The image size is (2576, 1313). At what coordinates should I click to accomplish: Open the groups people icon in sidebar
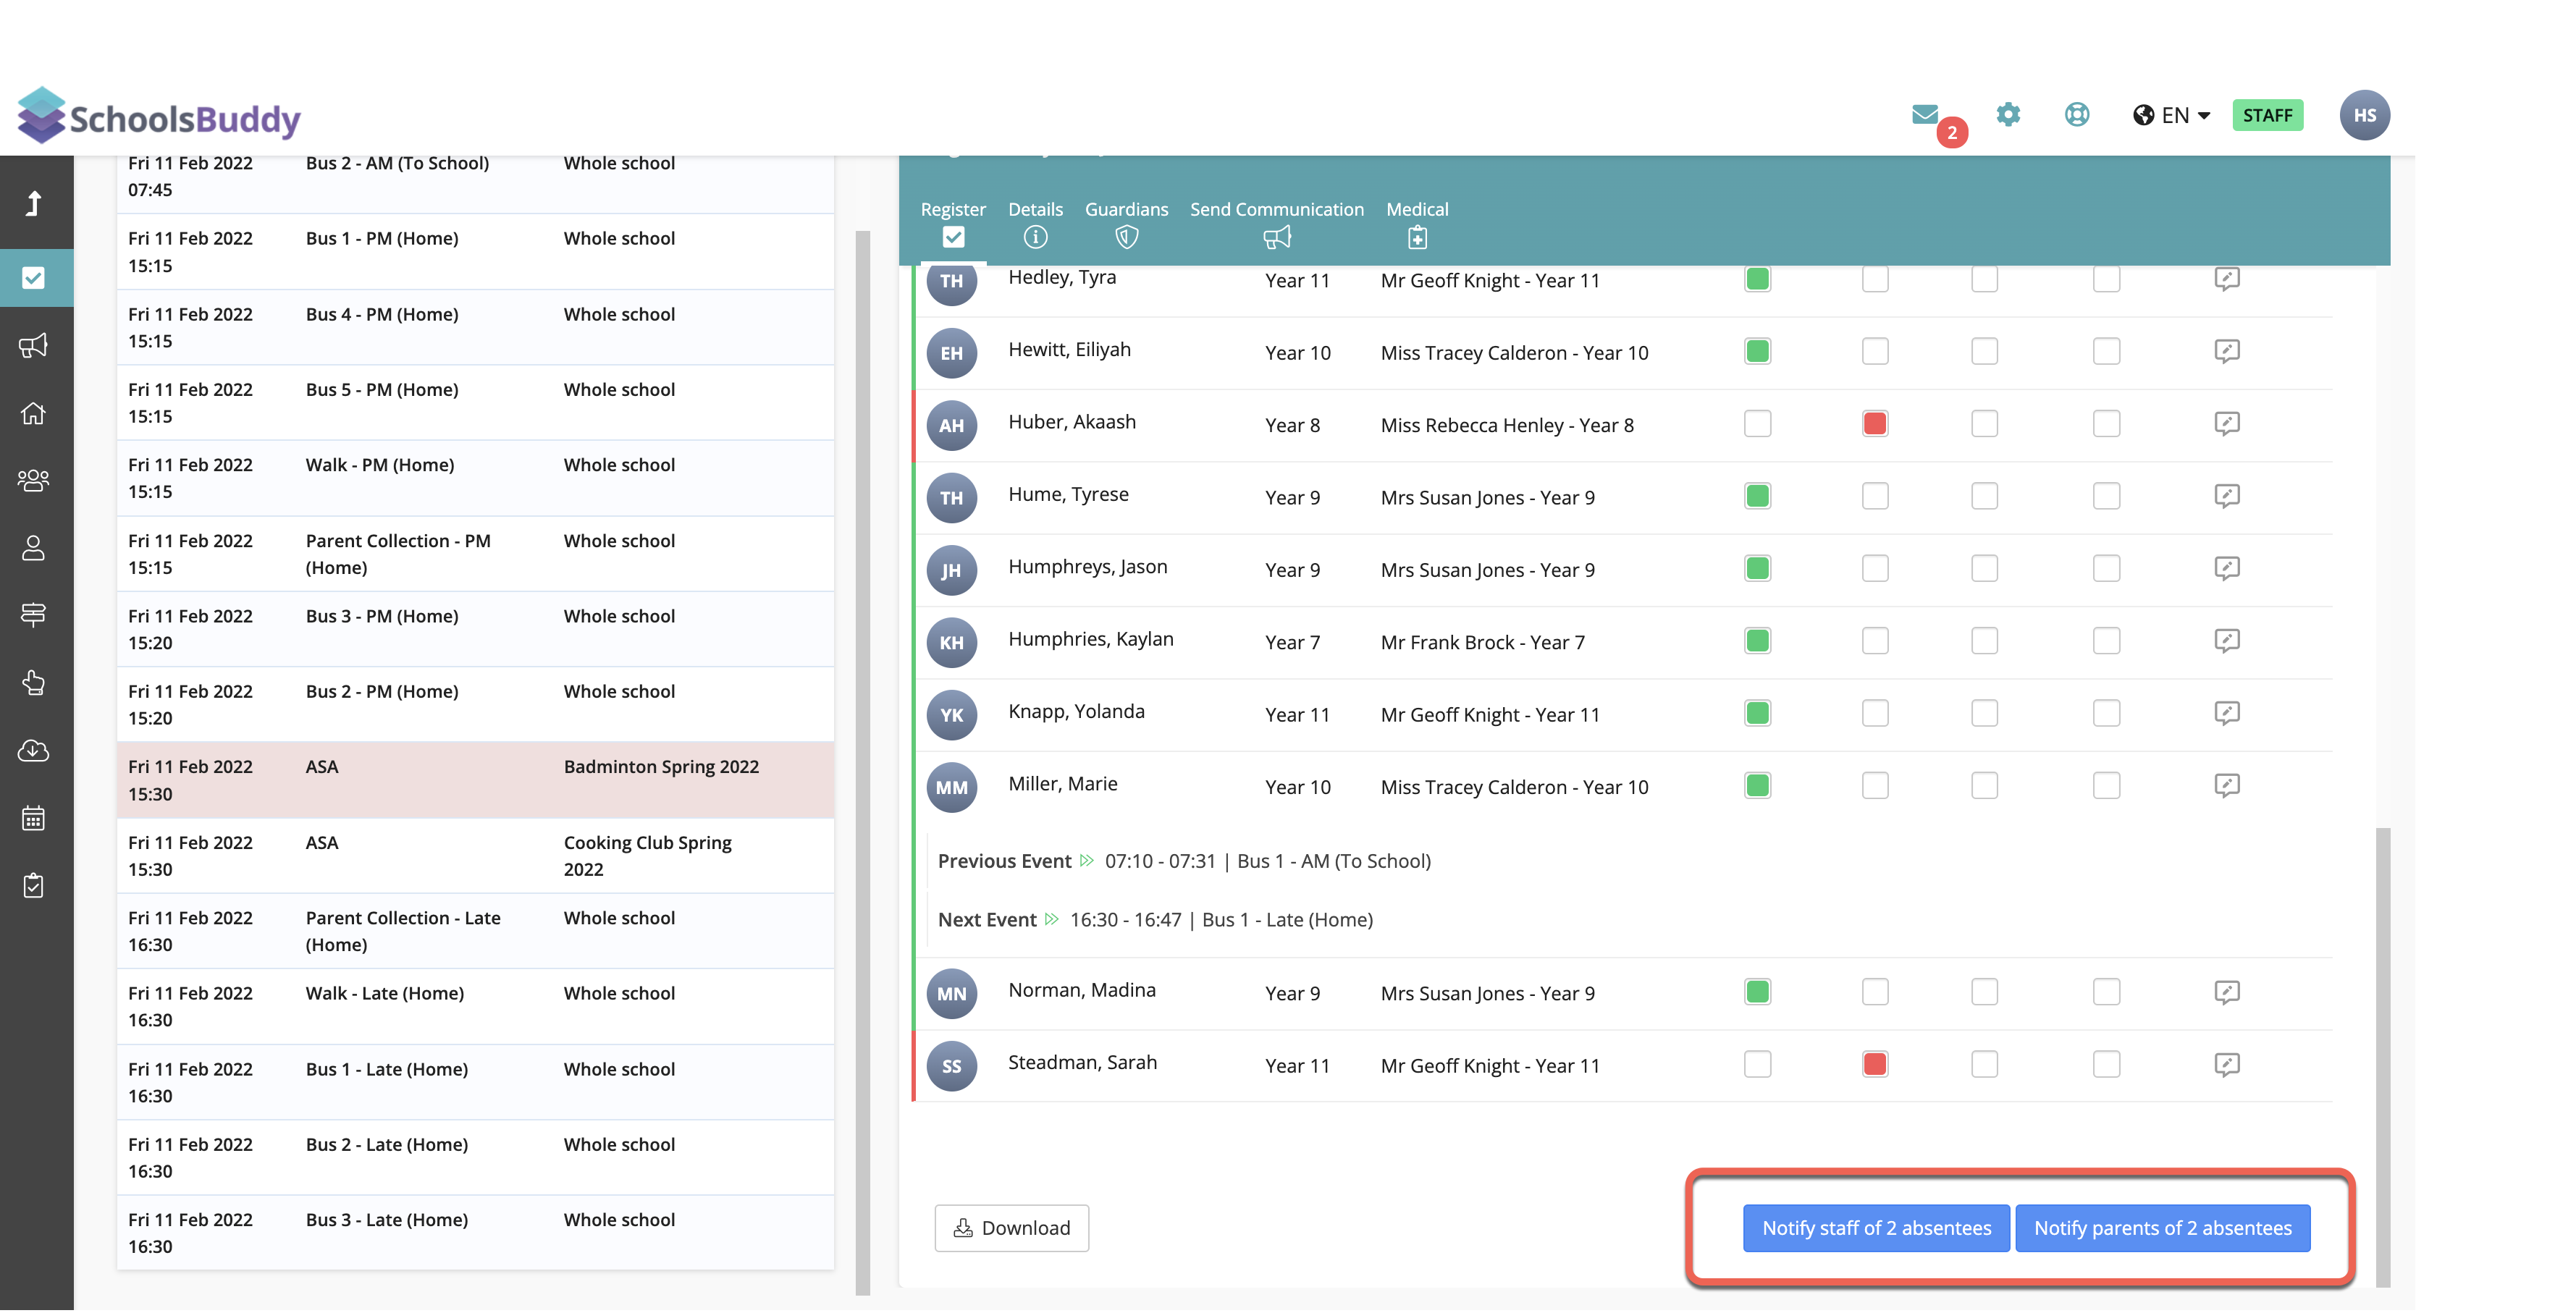[34, 481]
